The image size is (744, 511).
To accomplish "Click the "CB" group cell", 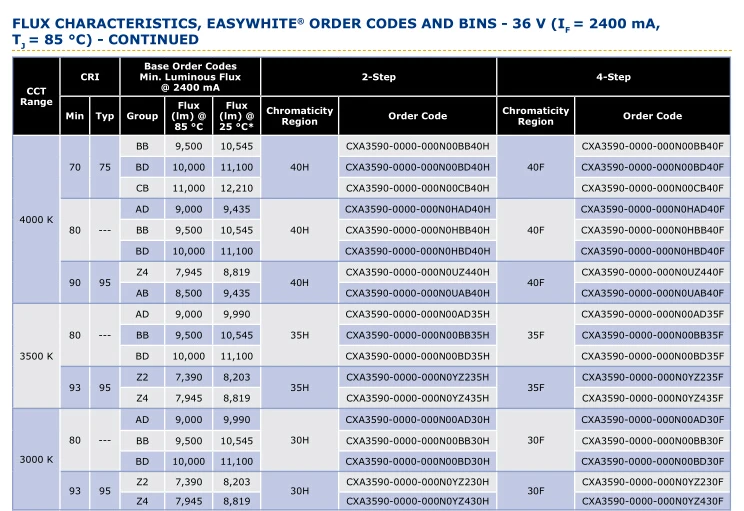I will (x=142, y=188).
